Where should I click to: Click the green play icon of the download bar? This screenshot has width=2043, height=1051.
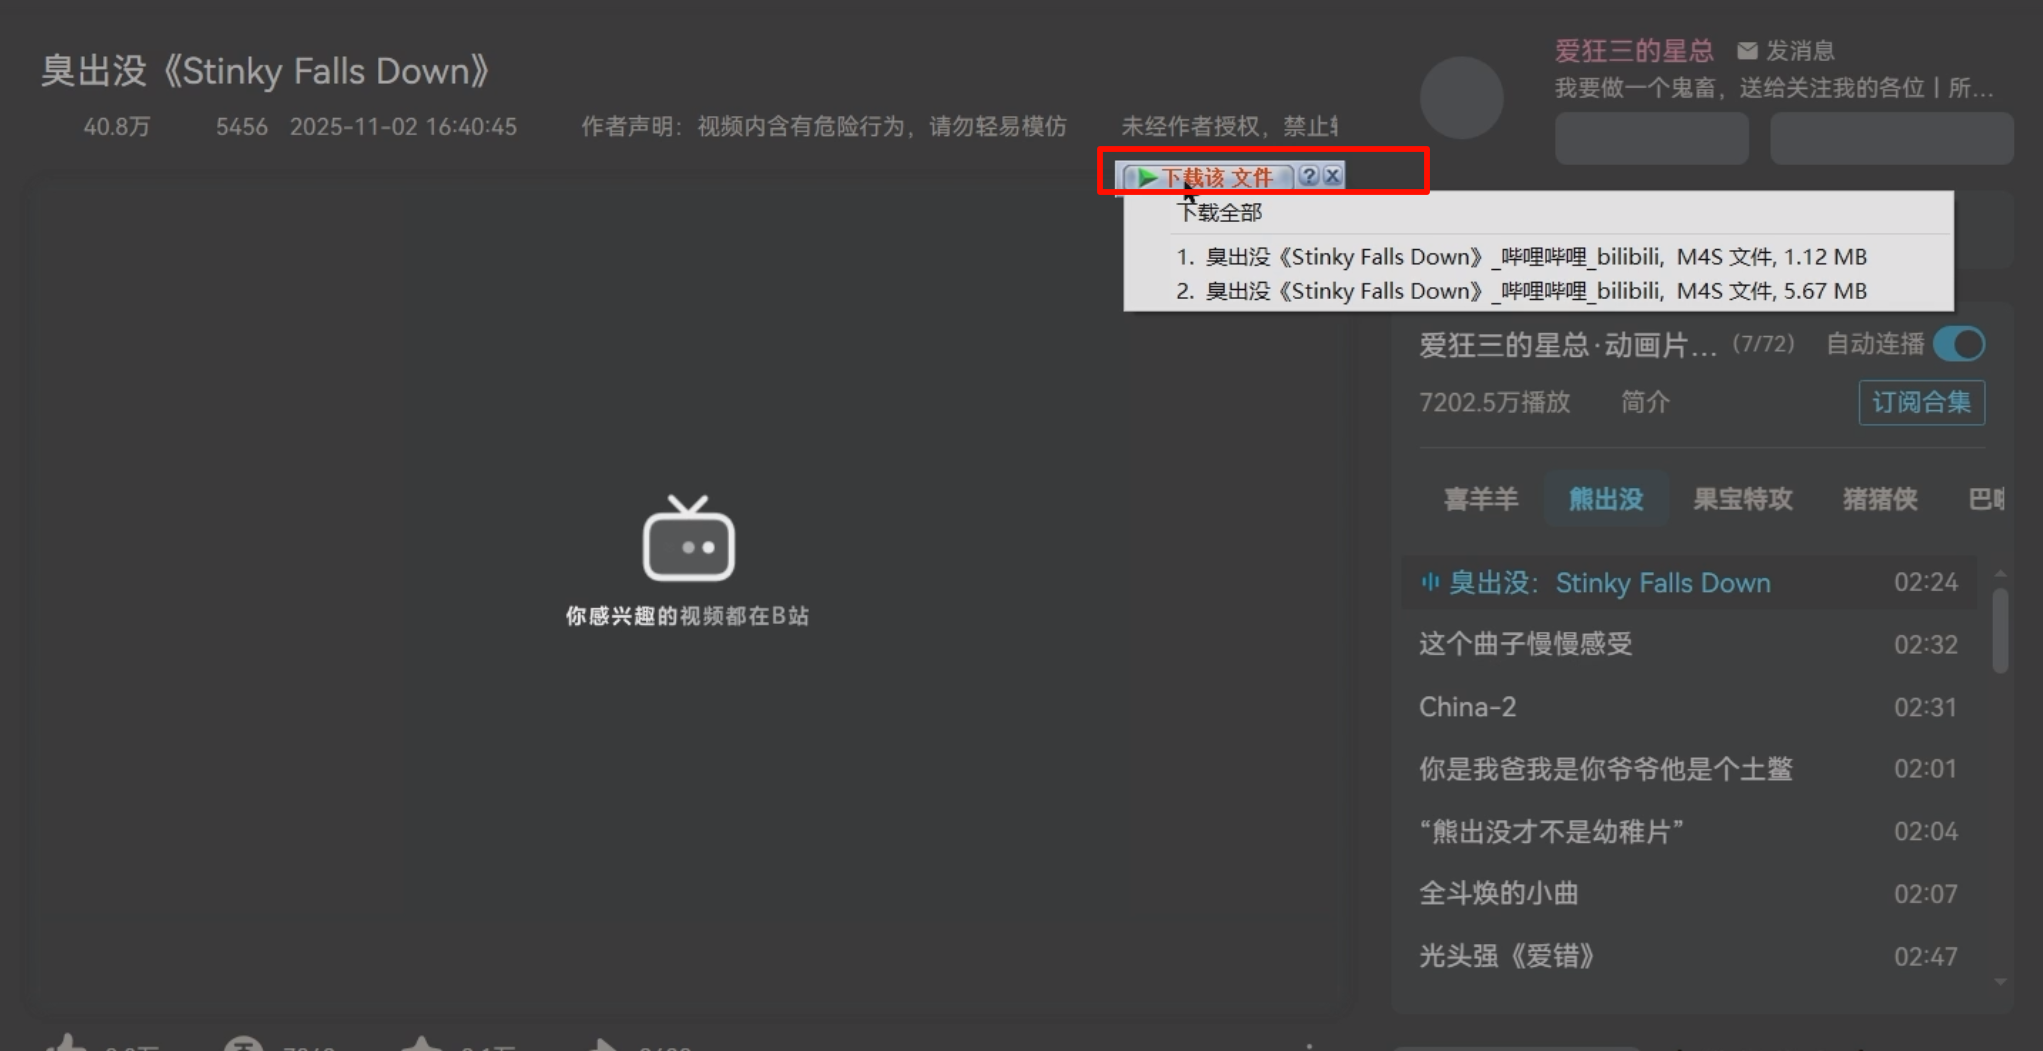click(x=1146, y=177)
